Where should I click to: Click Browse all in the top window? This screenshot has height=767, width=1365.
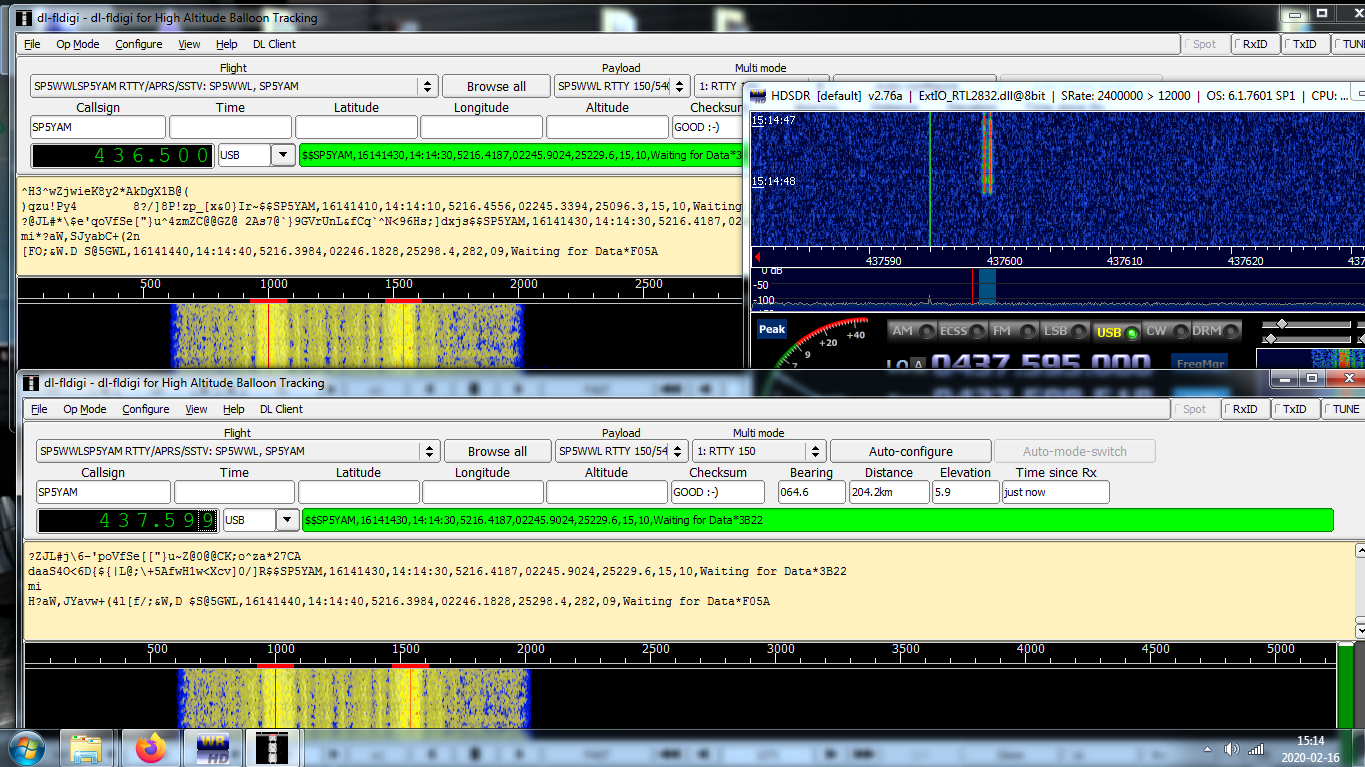[x=496, y=86]
